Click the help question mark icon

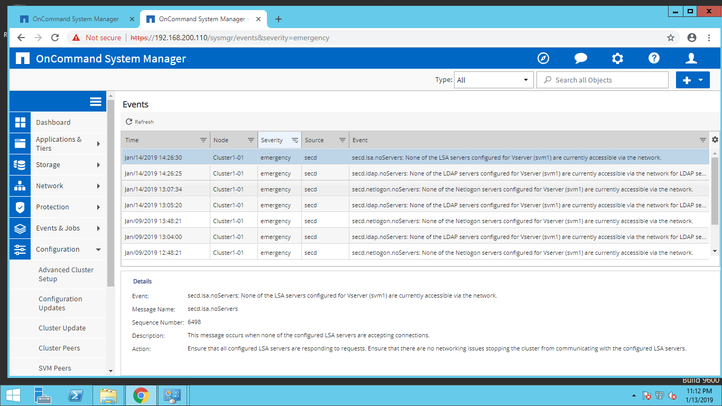click(654, 59)
